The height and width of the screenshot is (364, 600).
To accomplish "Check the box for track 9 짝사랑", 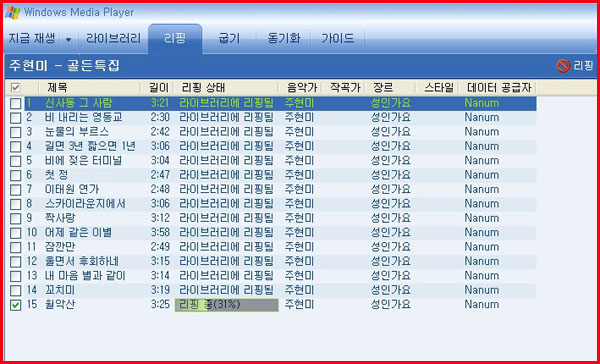I will (x=15, y=219).
